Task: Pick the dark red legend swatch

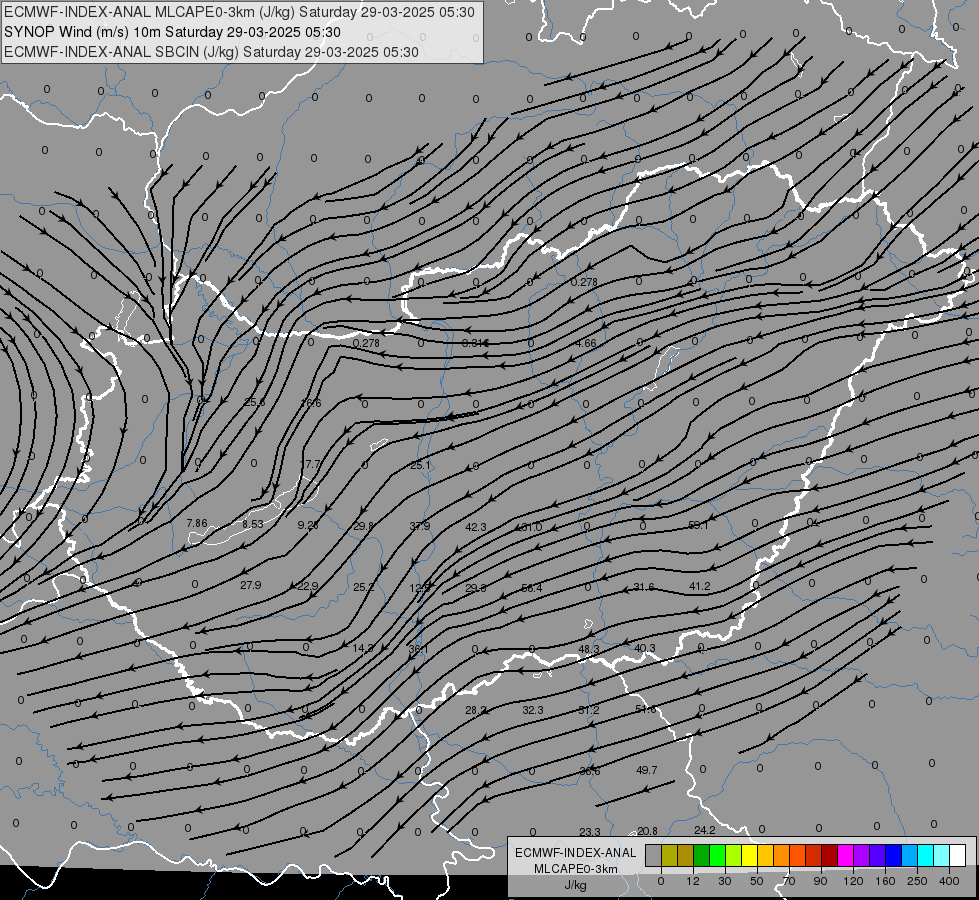Action: coord(829,855)
